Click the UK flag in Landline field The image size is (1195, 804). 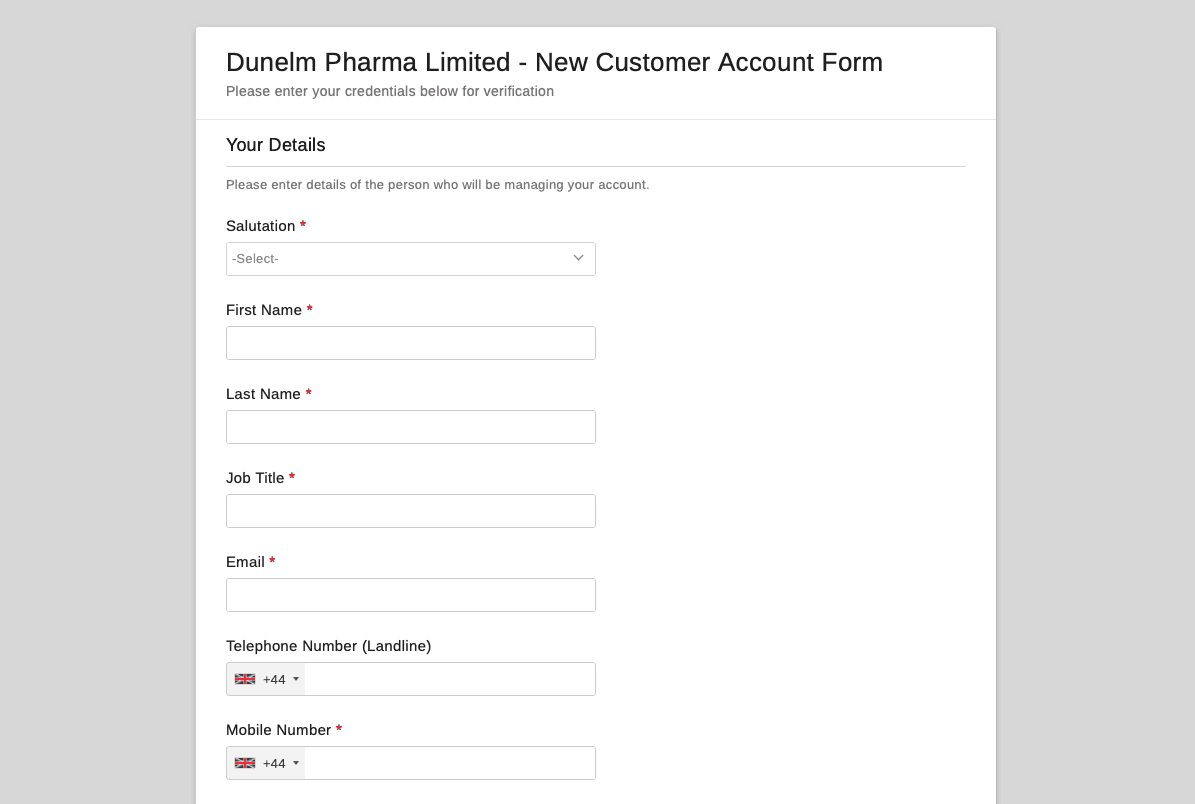[245, 679]
